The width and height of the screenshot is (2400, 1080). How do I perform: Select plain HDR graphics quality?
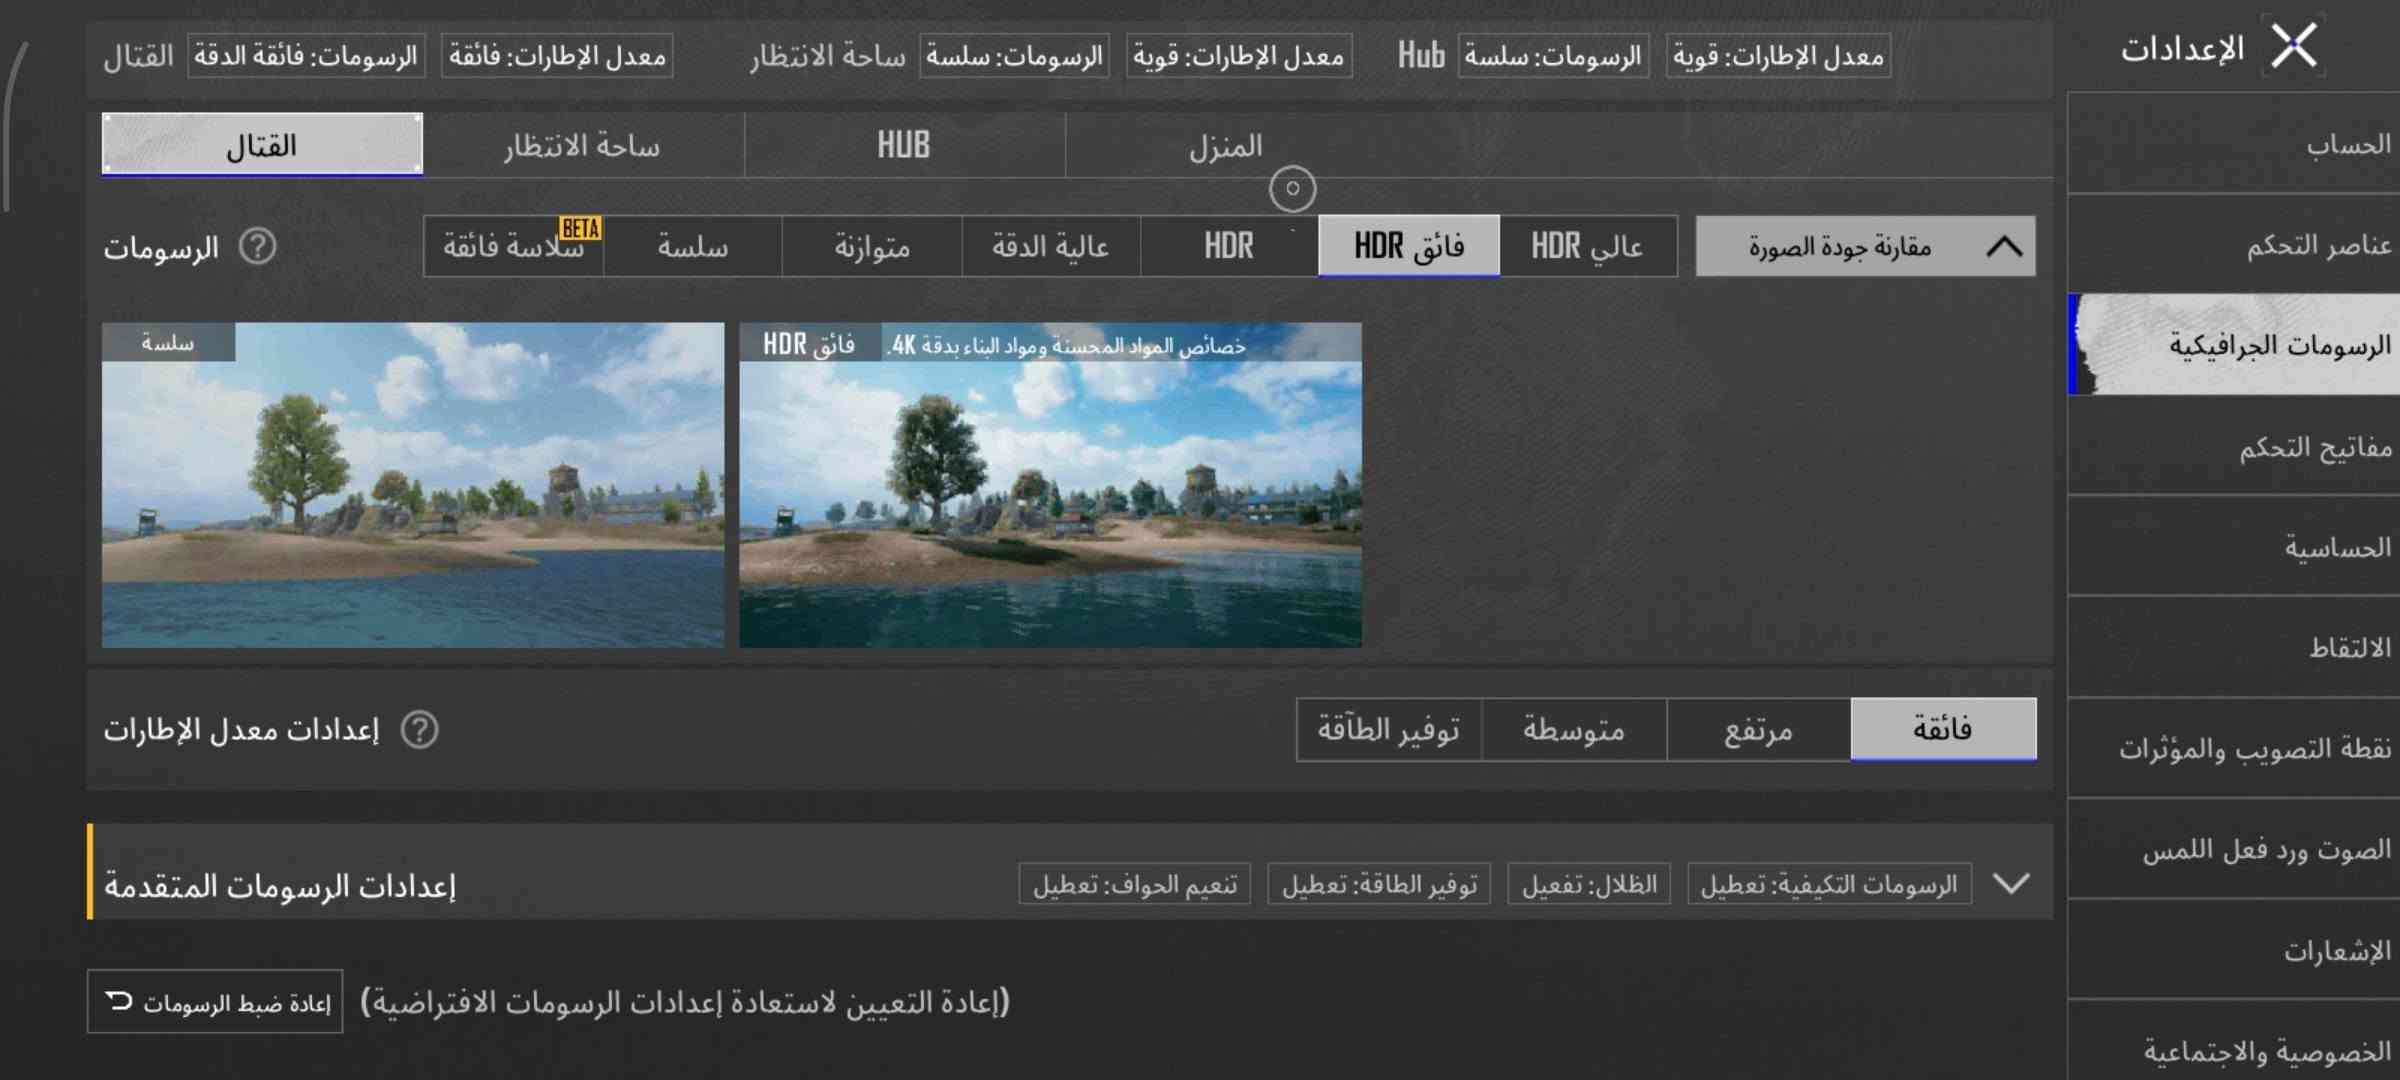[1229, 246]
